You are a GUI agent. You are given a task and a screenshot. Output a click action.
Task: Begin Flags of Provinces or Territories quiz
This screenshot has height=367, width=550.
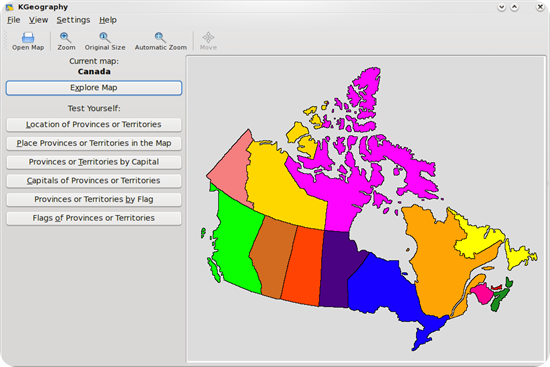pos(94,218)
